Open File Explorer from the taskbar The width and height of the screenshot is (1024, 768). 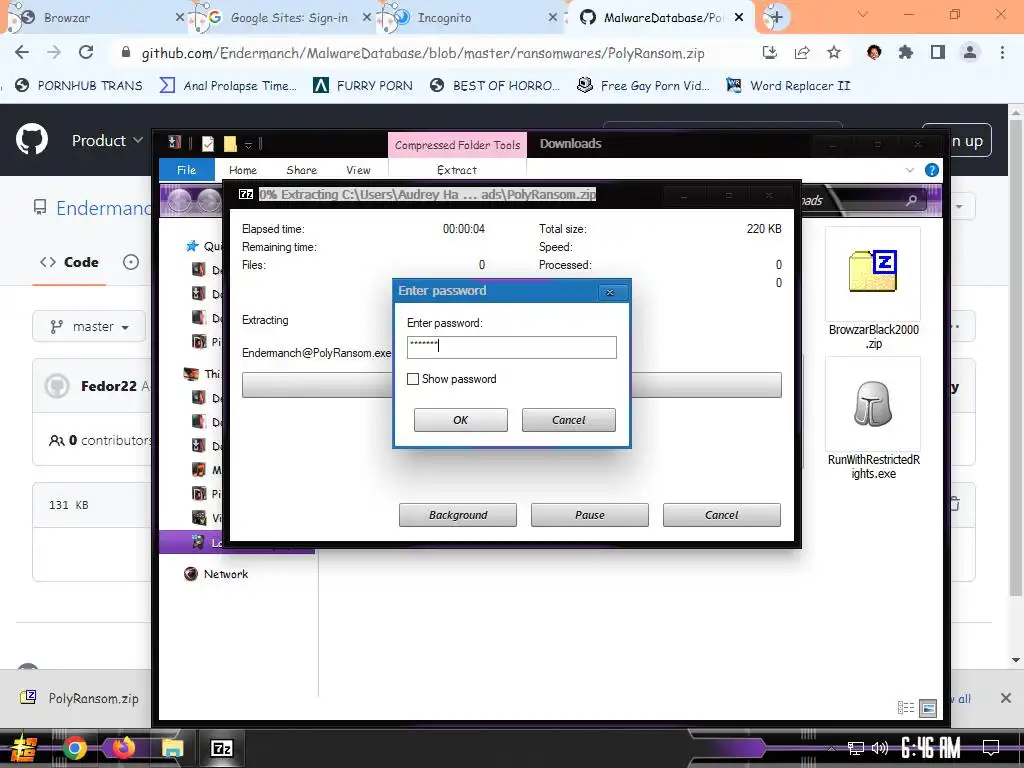pyautogui.click(x=172, y=748)
